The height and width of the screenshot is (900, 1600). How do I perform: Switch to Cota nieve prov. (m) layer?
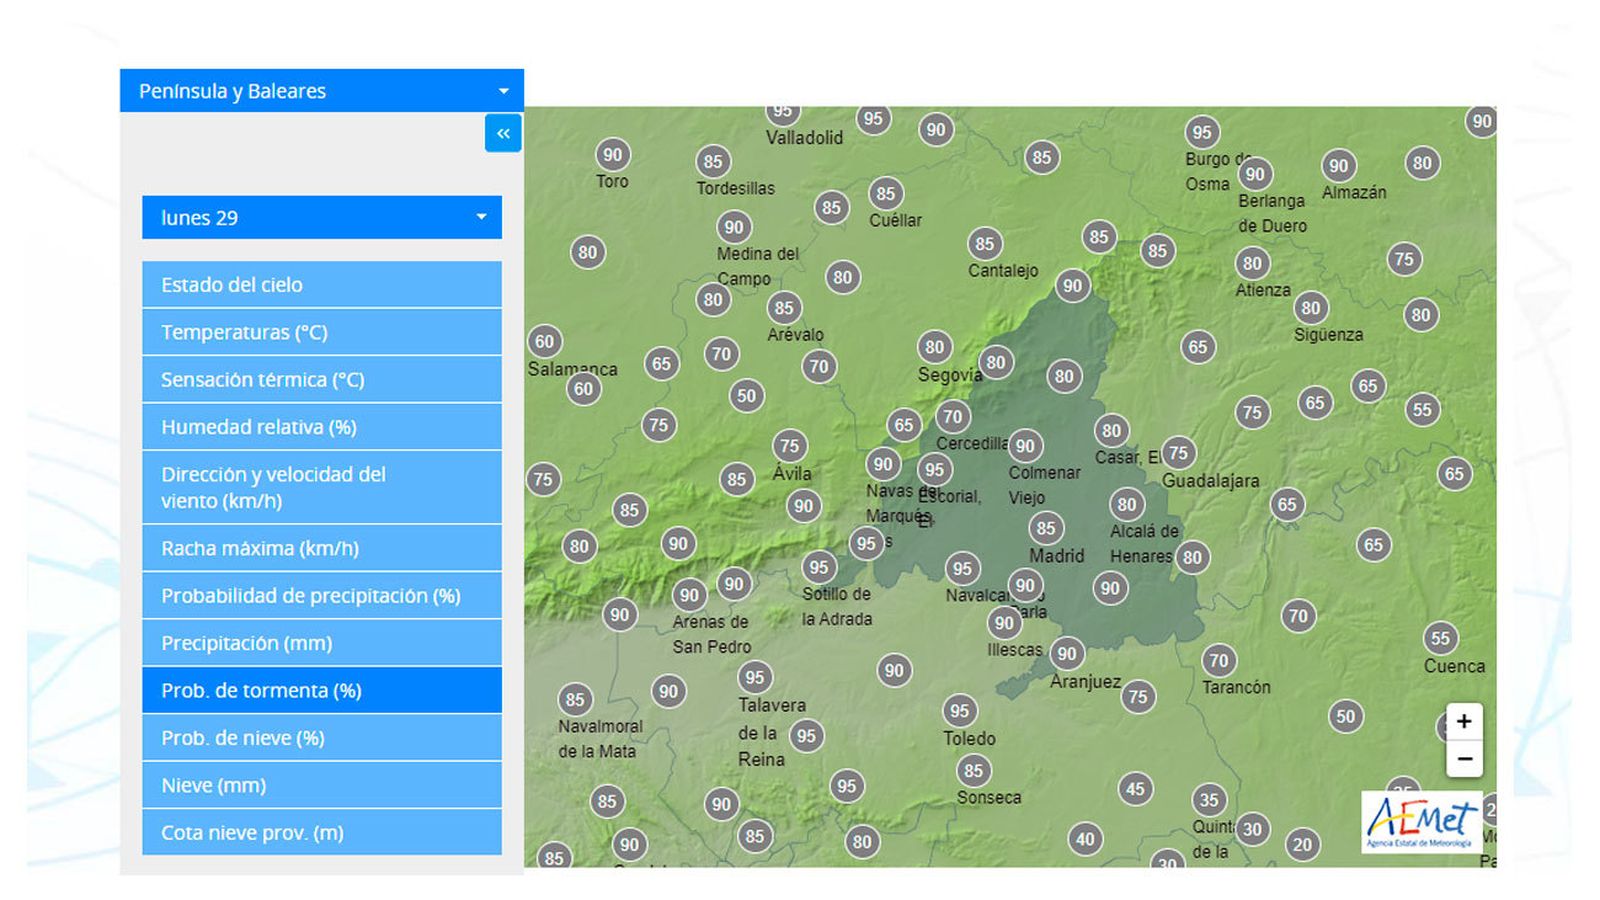click(x=322, y=833)
